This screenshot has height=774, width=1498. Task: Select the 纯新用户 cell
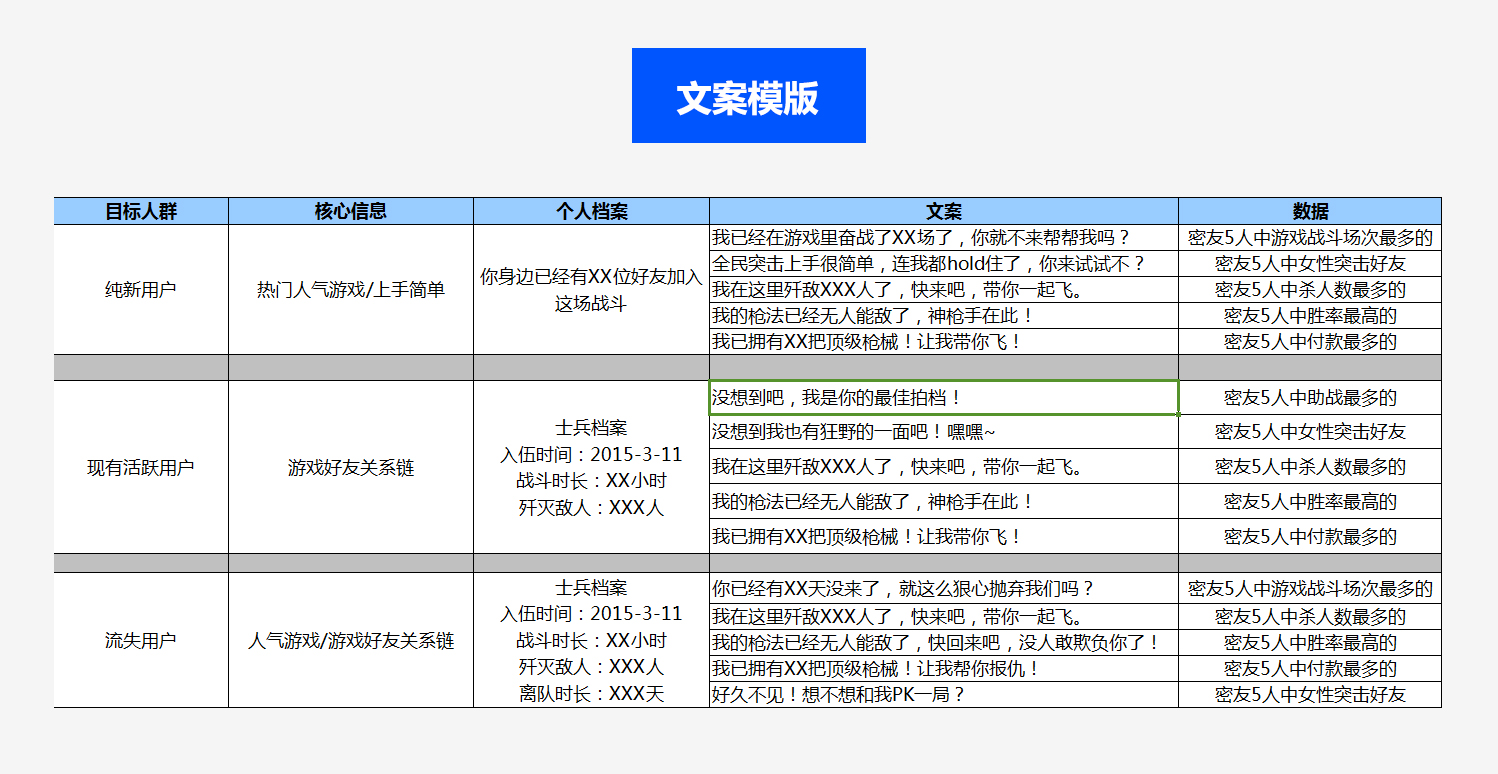(x=141, y=290)
